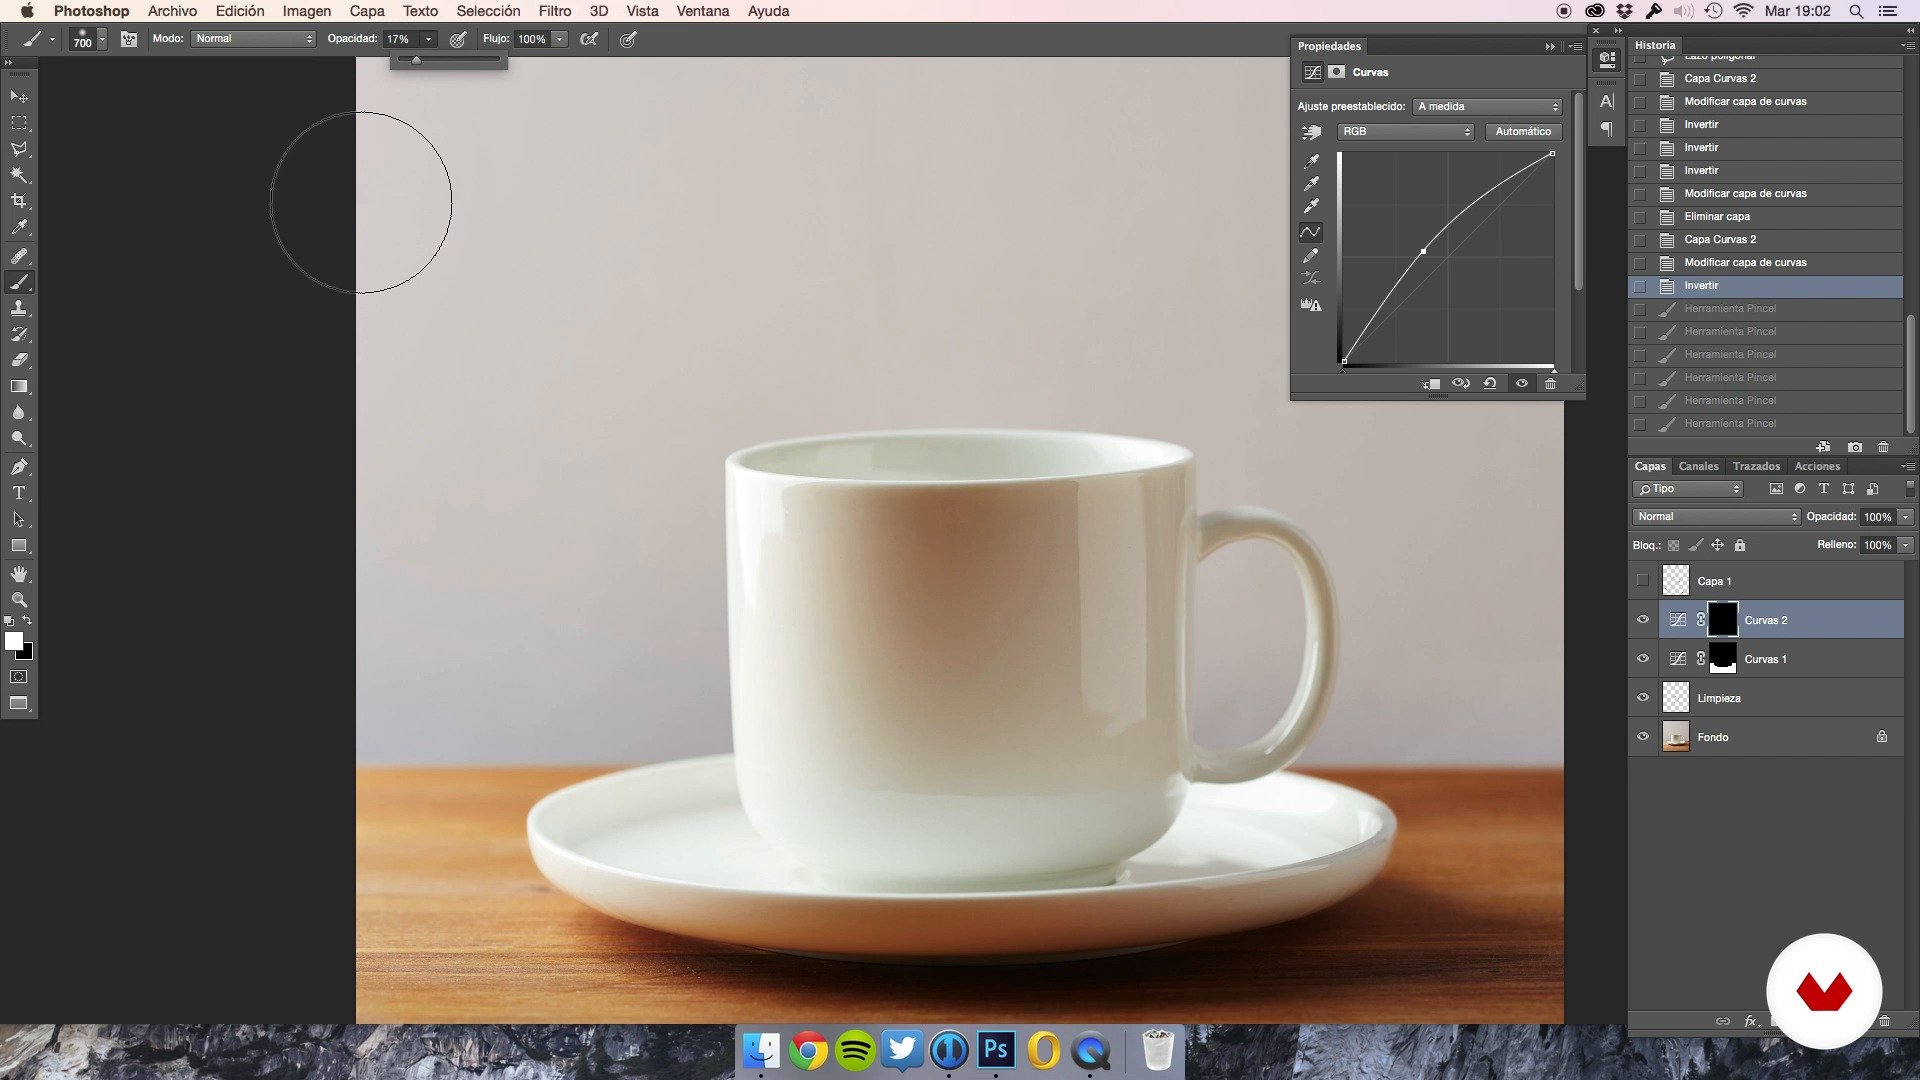Open the RGB channel dropdown
Image resolution: width=1920 pixels, height=1080 pixels.
(1405, 132)
